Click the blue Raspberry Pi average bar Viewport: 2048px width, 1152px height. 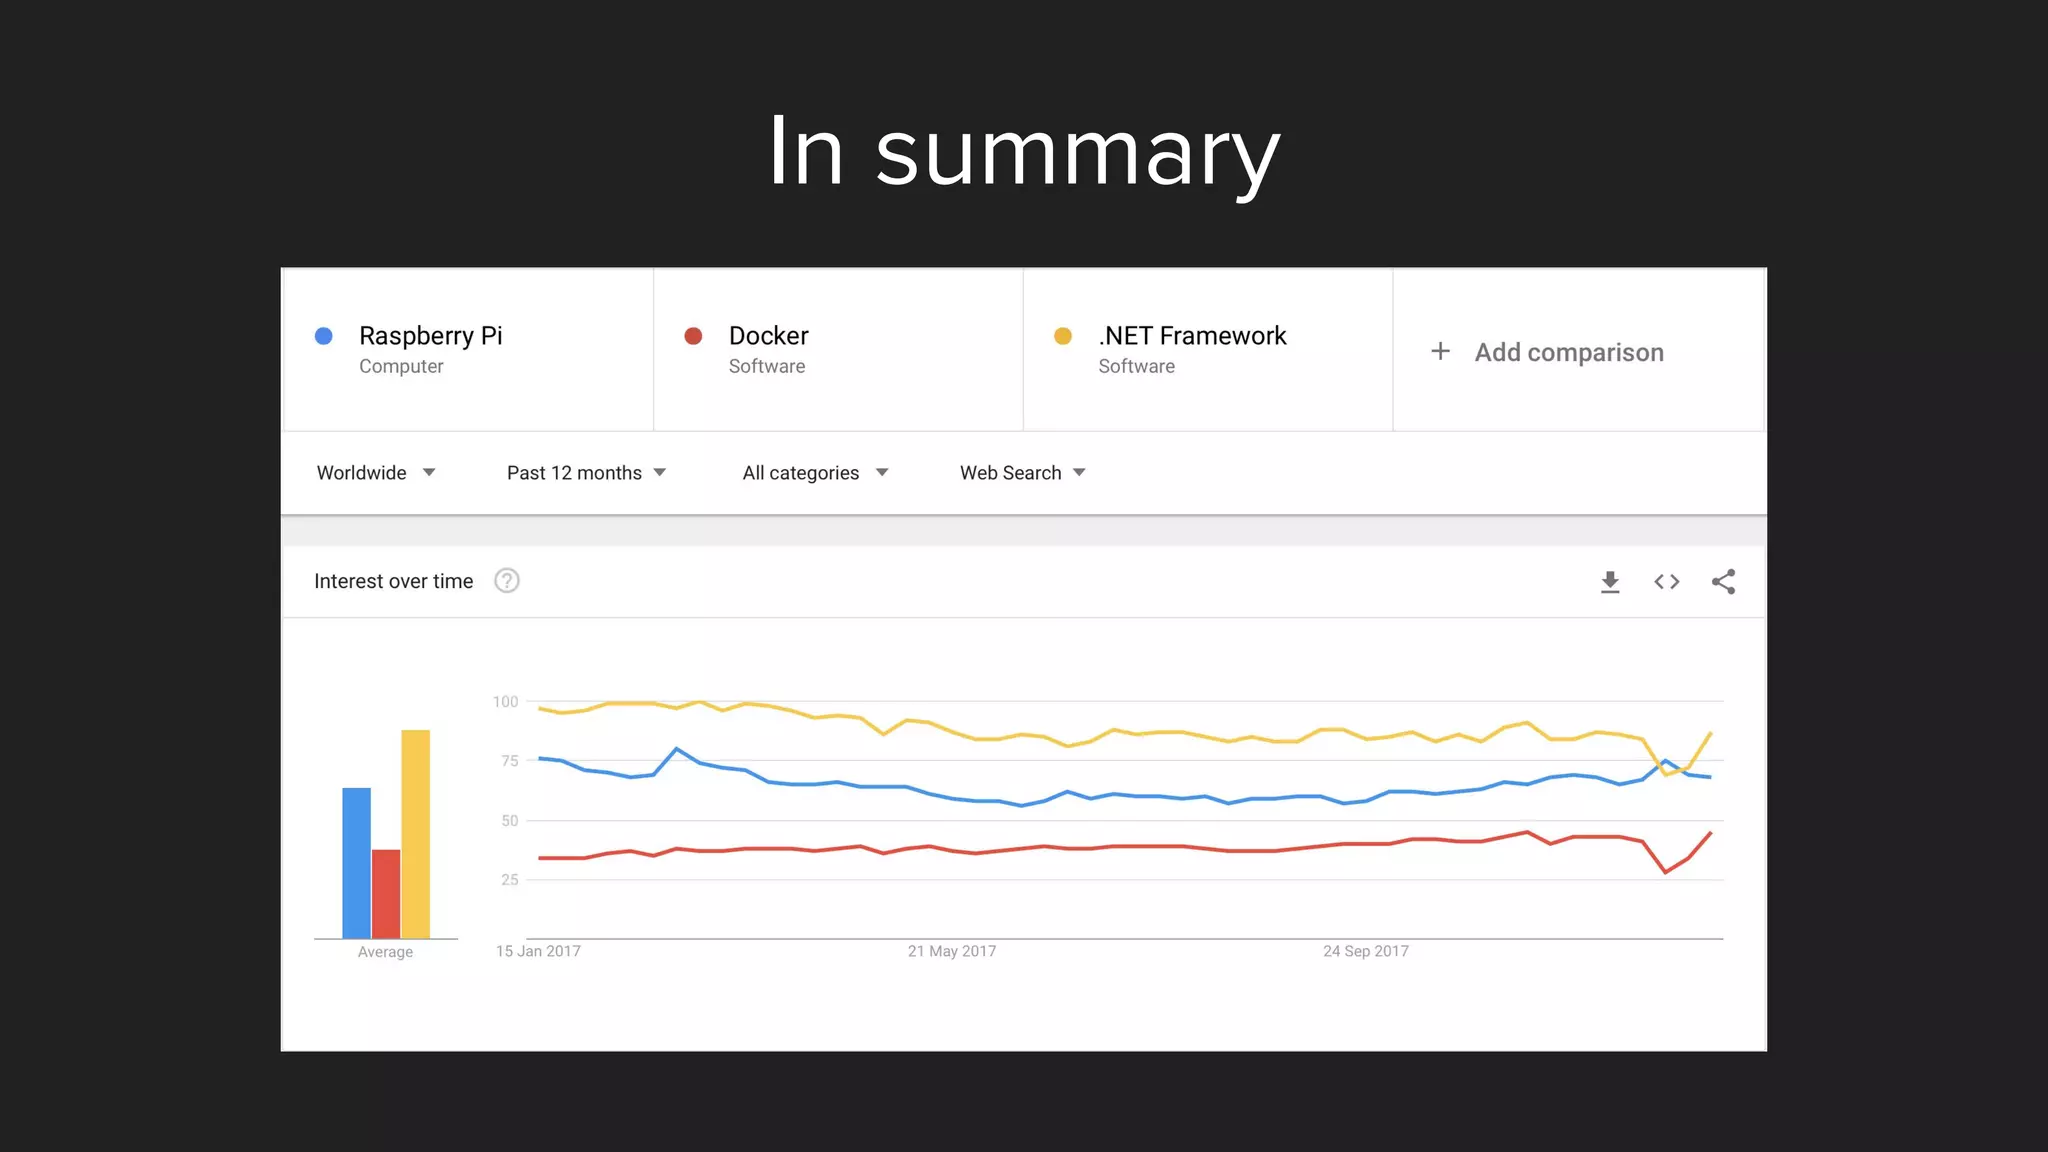coord(357,863)
